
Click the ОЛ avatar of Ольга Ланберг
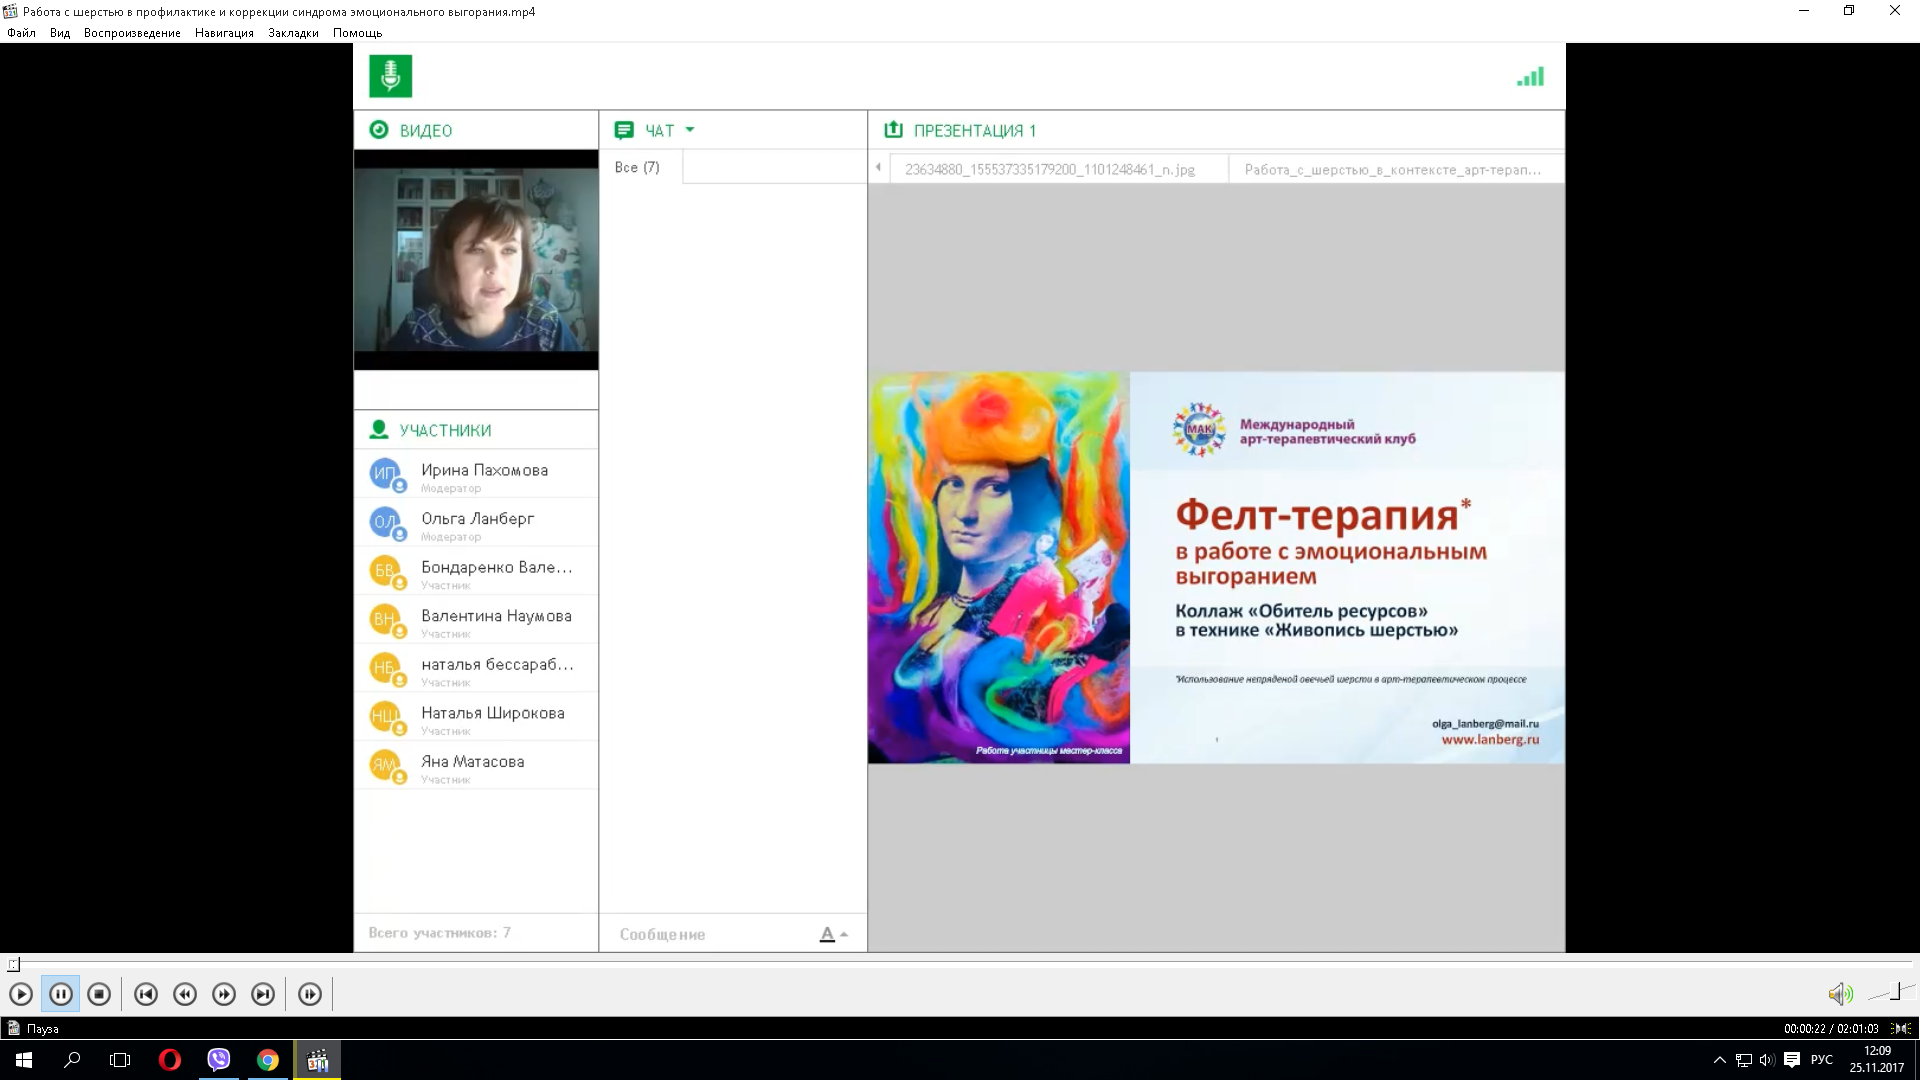click(386, 522)
